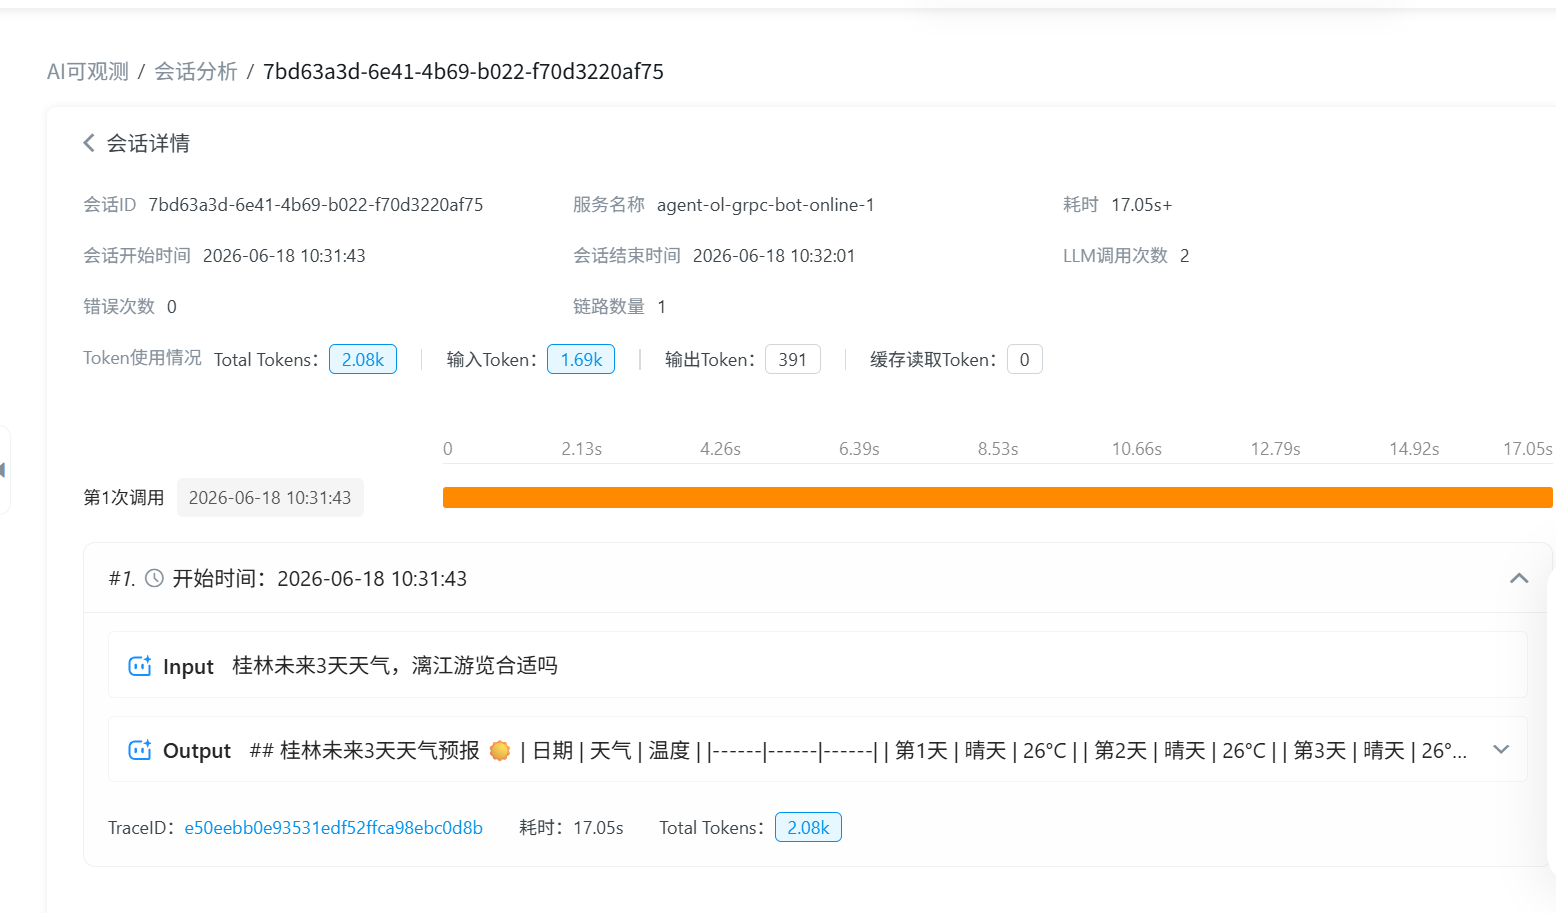Click the session ID in the breadcrumb
The height and width of the screenshot is (913, 1556).
click(463, 72)
